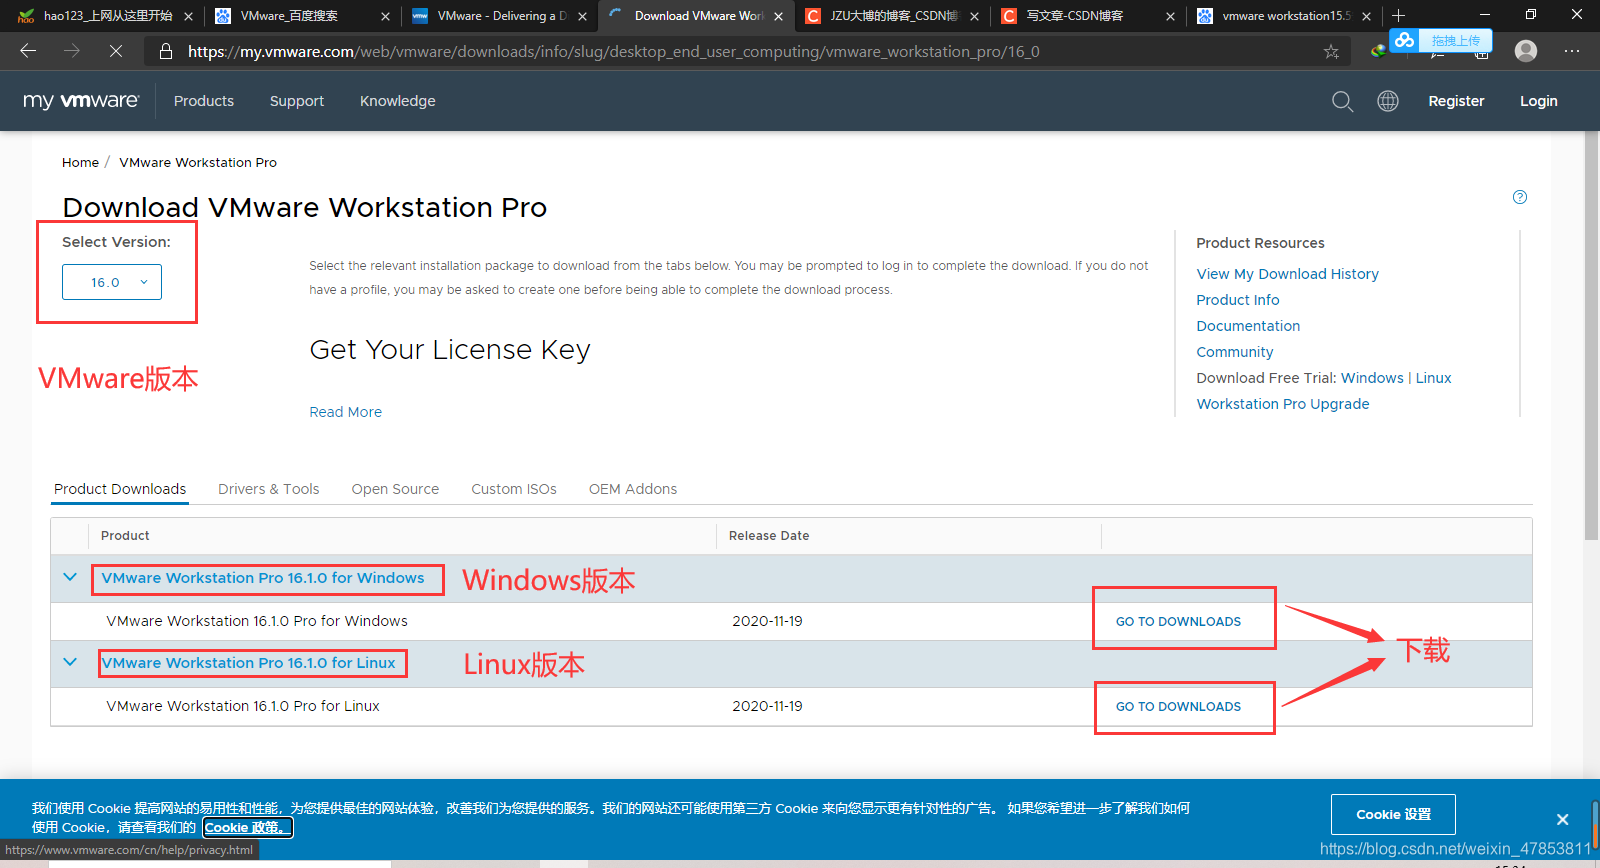This screenshot has height=868, width=1600.
Task: Click the Login link
Action: (1539, 101)
